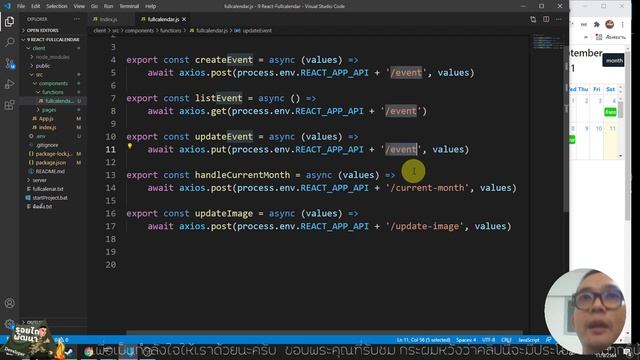Click the lightbulb code action on line 11

click(130, 146)
